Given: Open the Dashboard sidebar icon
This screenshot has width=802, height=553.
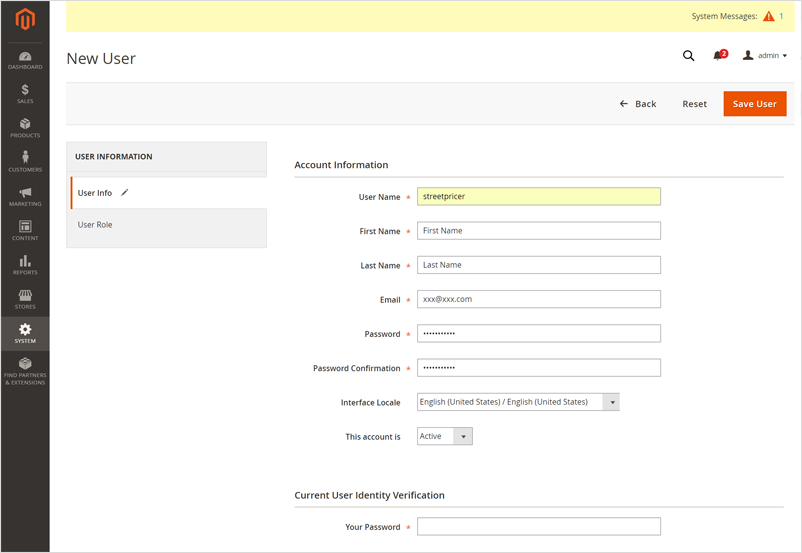Looking at the screenshot, I should tap(25, 60).
